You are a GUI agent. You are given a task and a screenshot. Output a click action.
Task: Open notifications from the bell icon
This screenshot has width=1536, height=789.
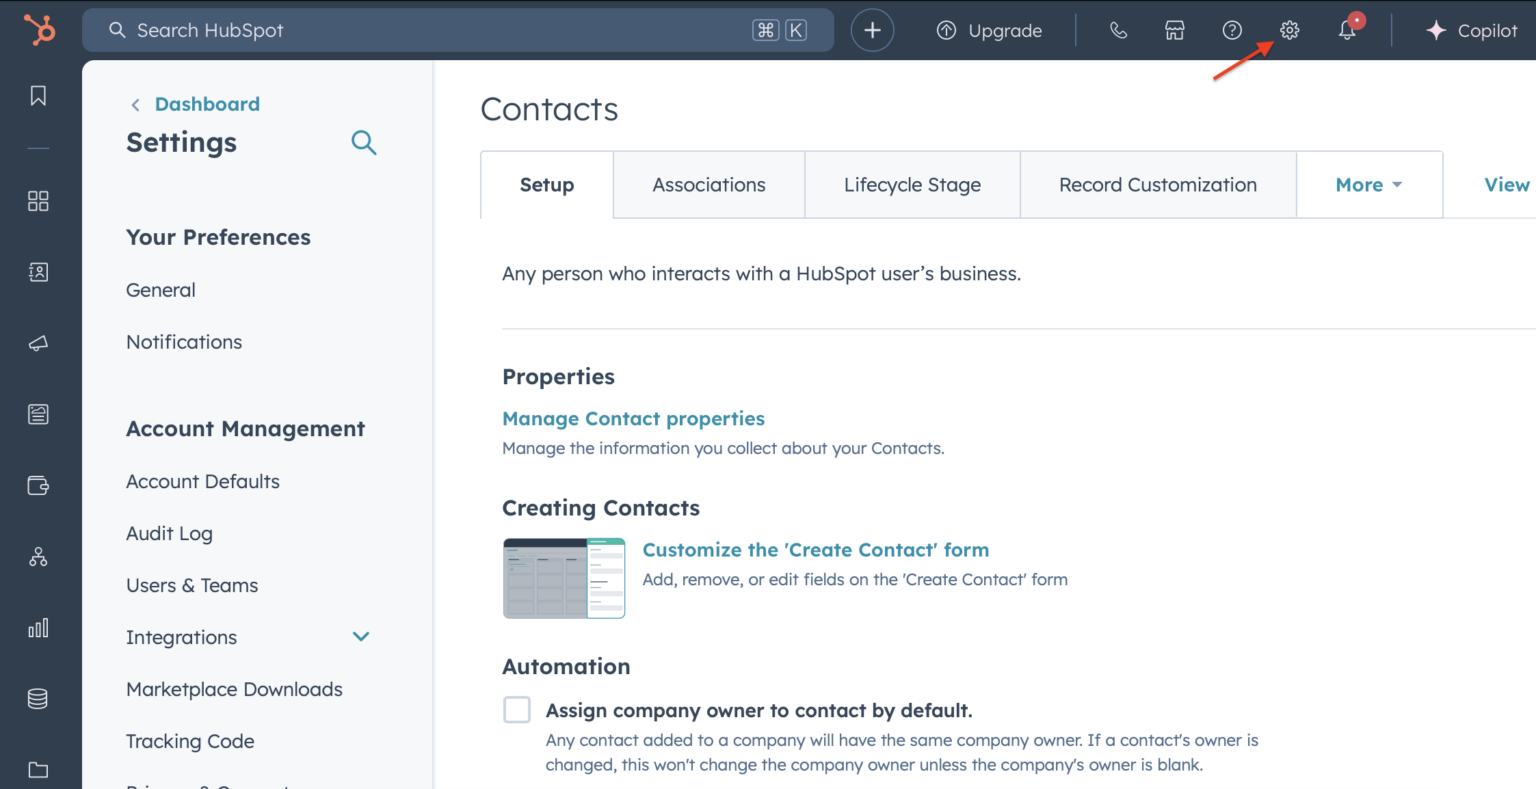point(1346,30)
